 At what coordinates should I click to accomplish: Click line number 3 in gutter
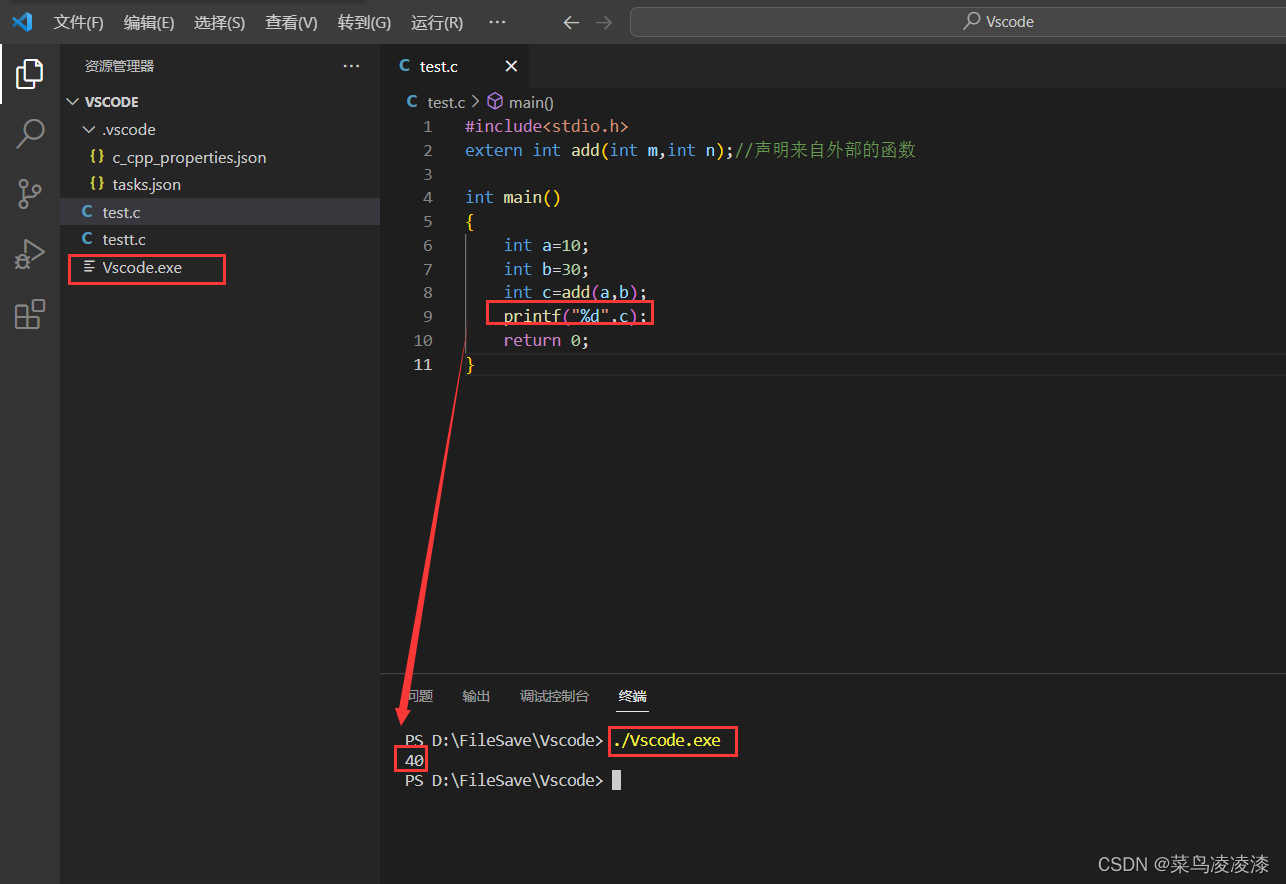[428, 174]
